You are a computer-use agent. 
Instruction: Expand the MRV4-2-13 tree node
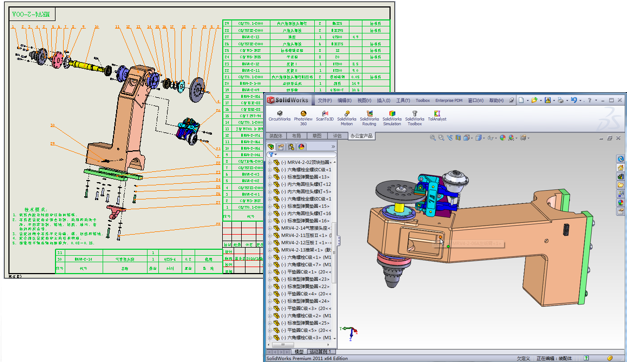coord(270,250)
